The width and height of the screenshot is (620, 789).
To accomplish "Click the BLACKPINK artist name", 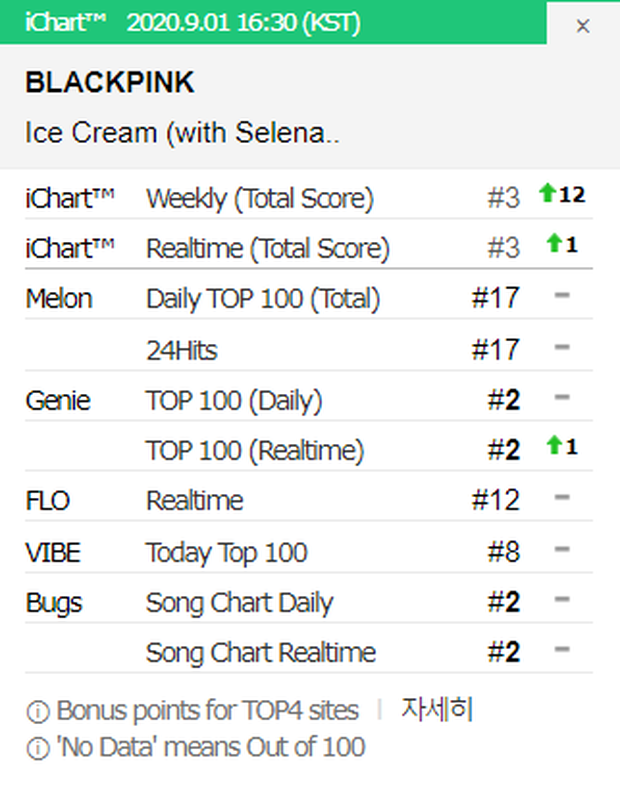I will (110, 83).
